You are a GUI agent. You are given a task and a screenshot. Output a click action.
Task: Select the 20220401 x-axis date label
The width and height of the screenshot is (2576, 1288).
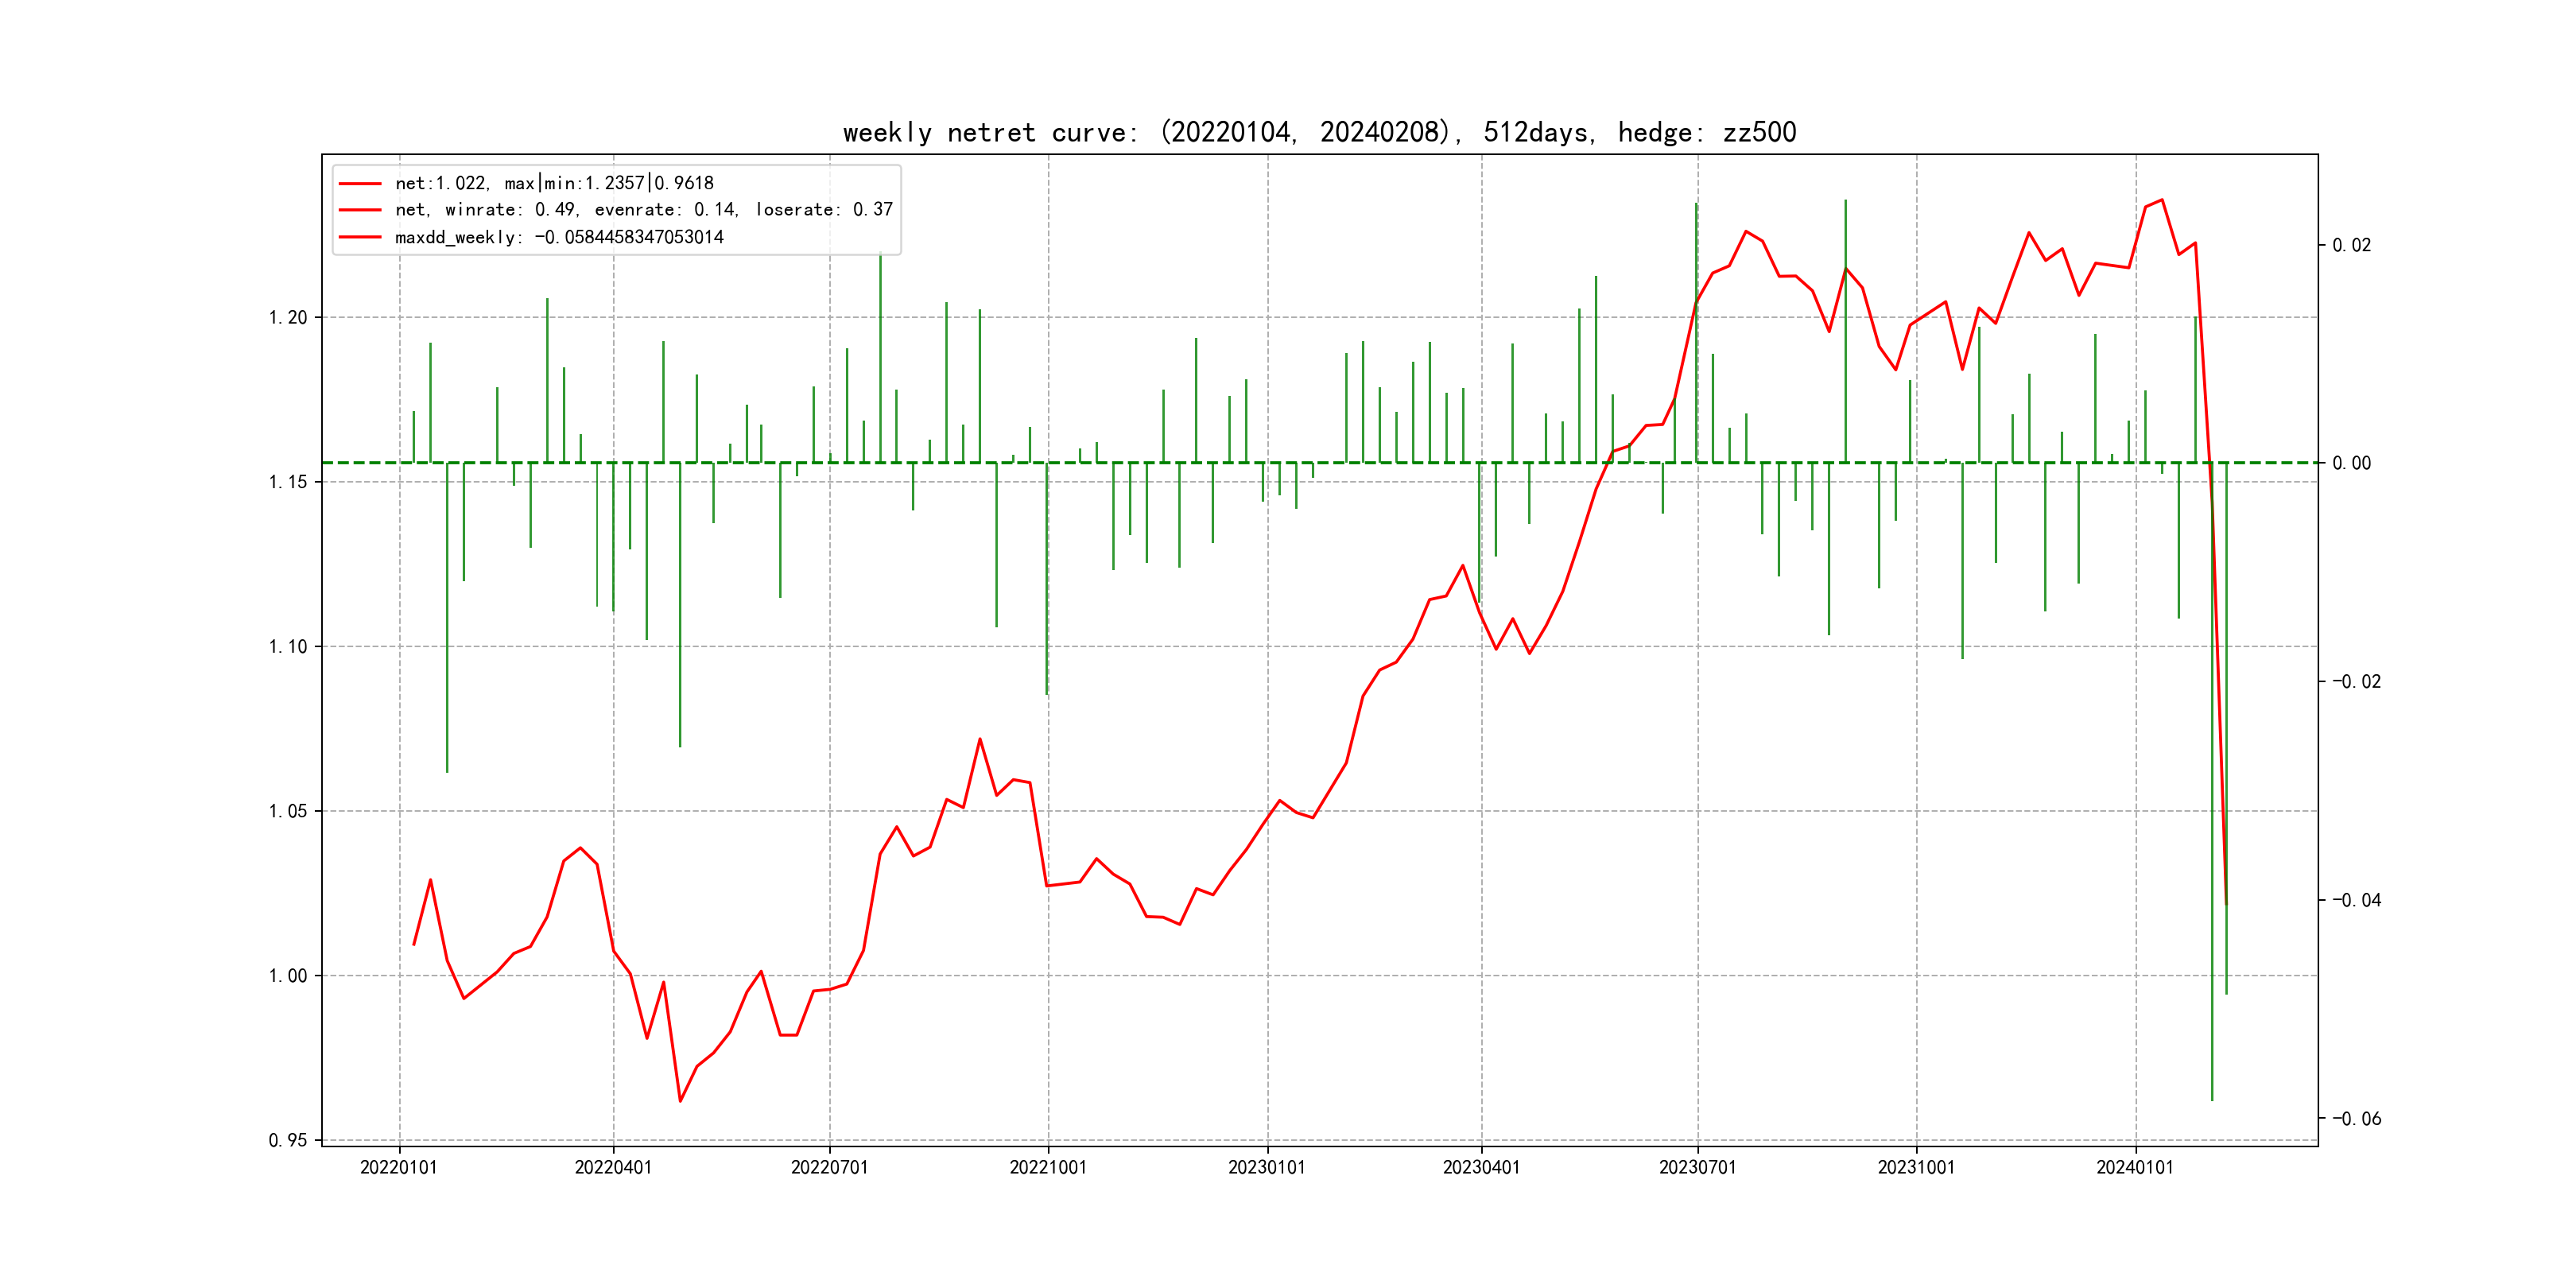coord(613,1168)
